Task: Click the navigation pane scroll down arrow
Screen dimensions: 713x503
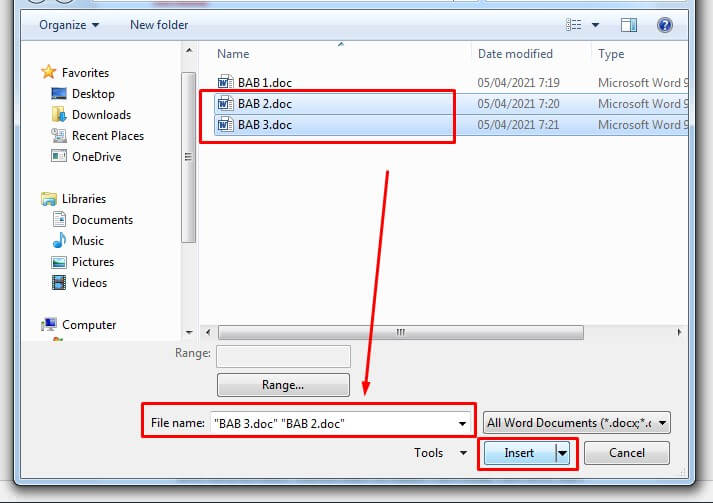Action: tap(189, 332)
